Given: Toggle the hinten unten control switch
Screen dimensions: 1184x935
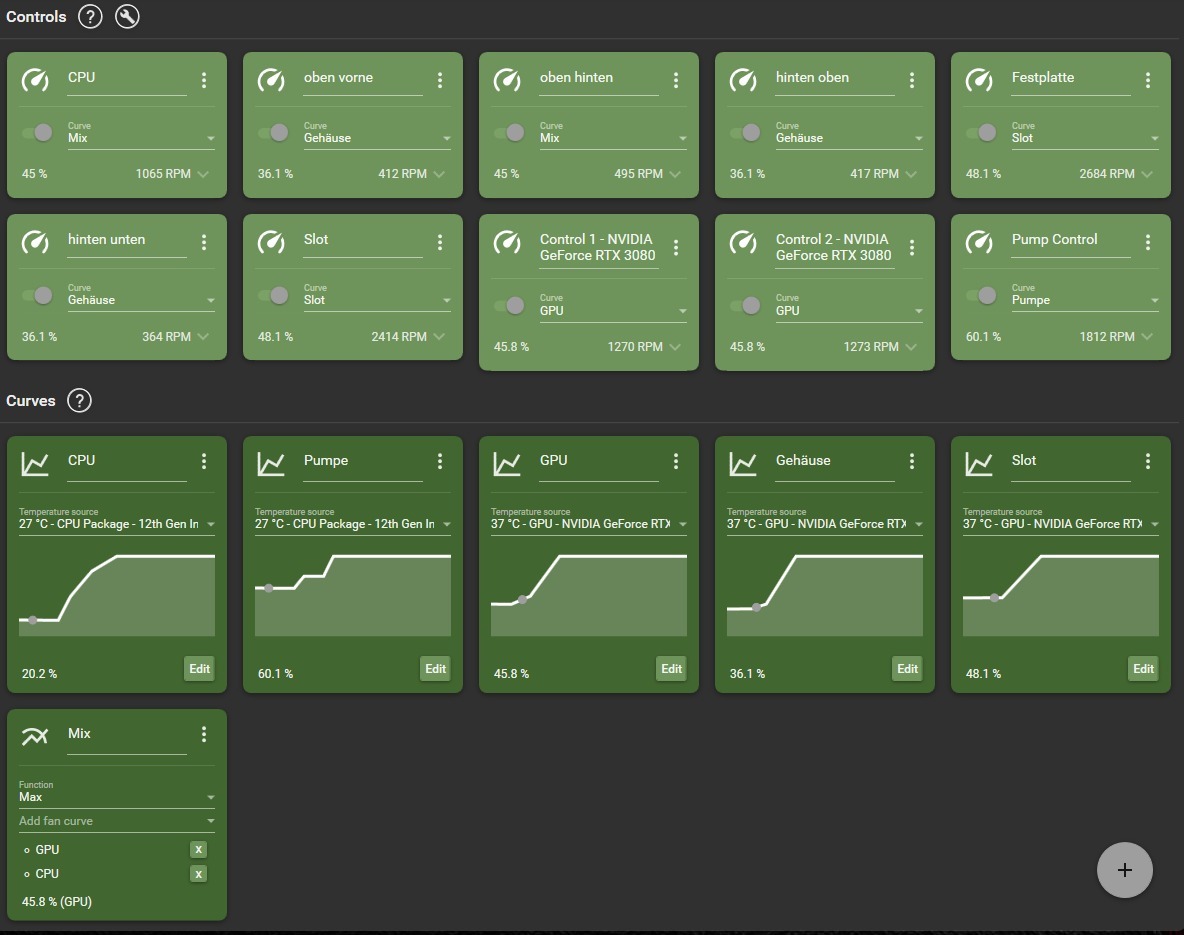Looking at the screenshot, I should coord(37,295).
